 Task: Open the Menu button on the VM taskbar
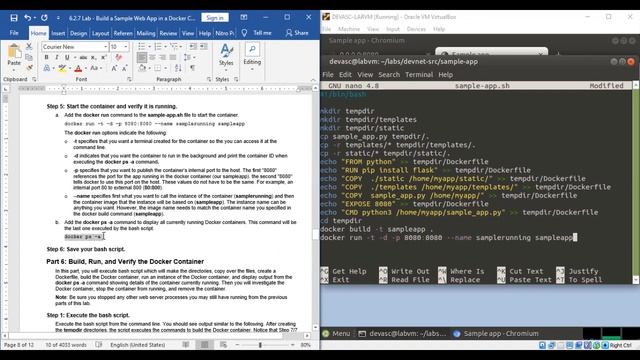[337, 333]
